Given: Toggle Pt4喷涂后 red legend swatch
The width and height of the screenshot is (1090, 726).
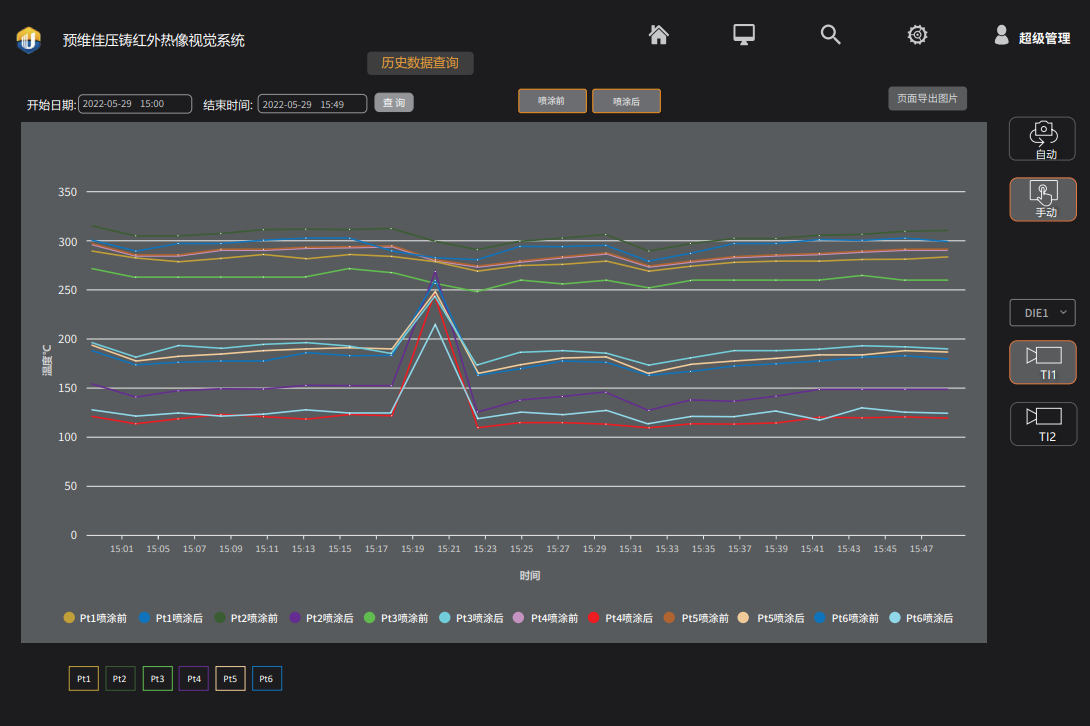Looking at the screenshot, I should click(x=594, y=618).
